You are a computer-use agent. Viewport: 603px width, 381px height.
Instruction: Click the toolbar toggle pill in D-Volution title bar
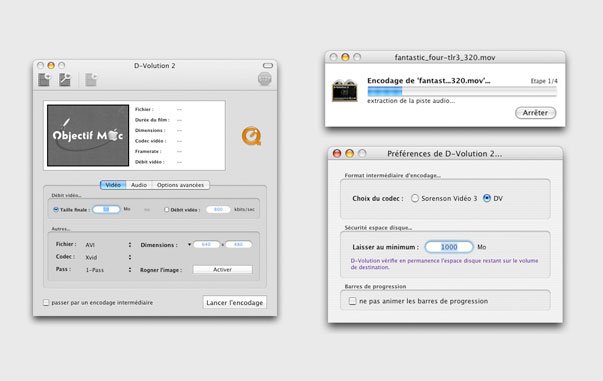point(268,65)
